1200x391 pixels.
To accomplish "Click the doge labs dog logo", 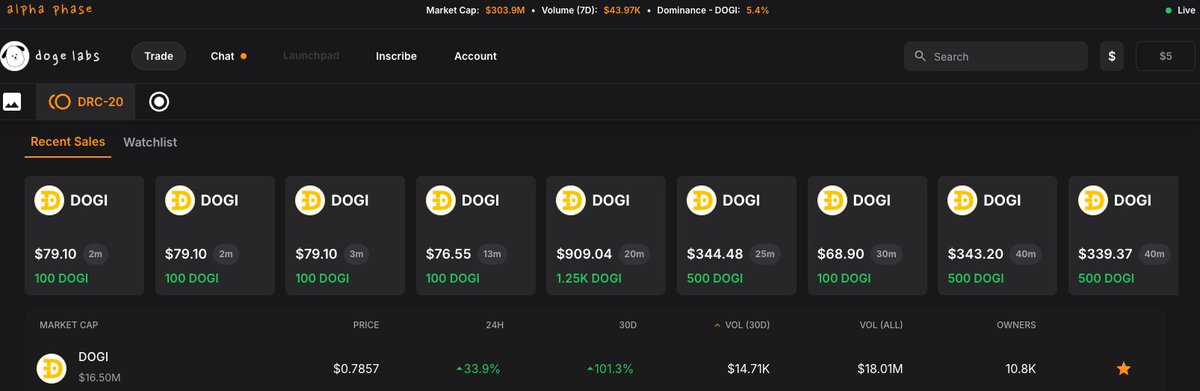I will [14, 56].
